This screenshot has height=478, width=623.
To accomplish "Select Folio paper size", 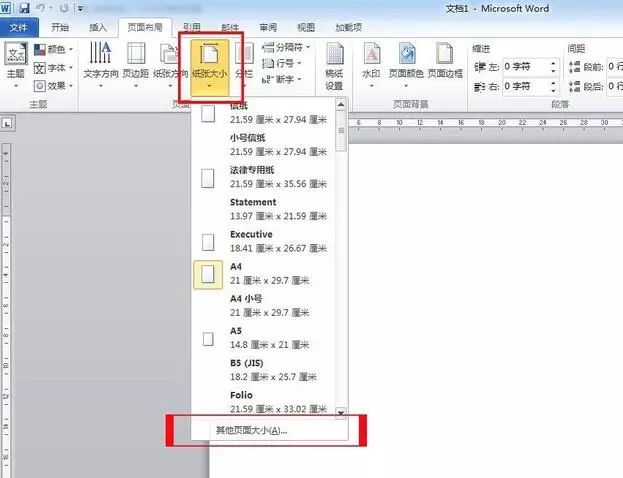I will 263,402.
